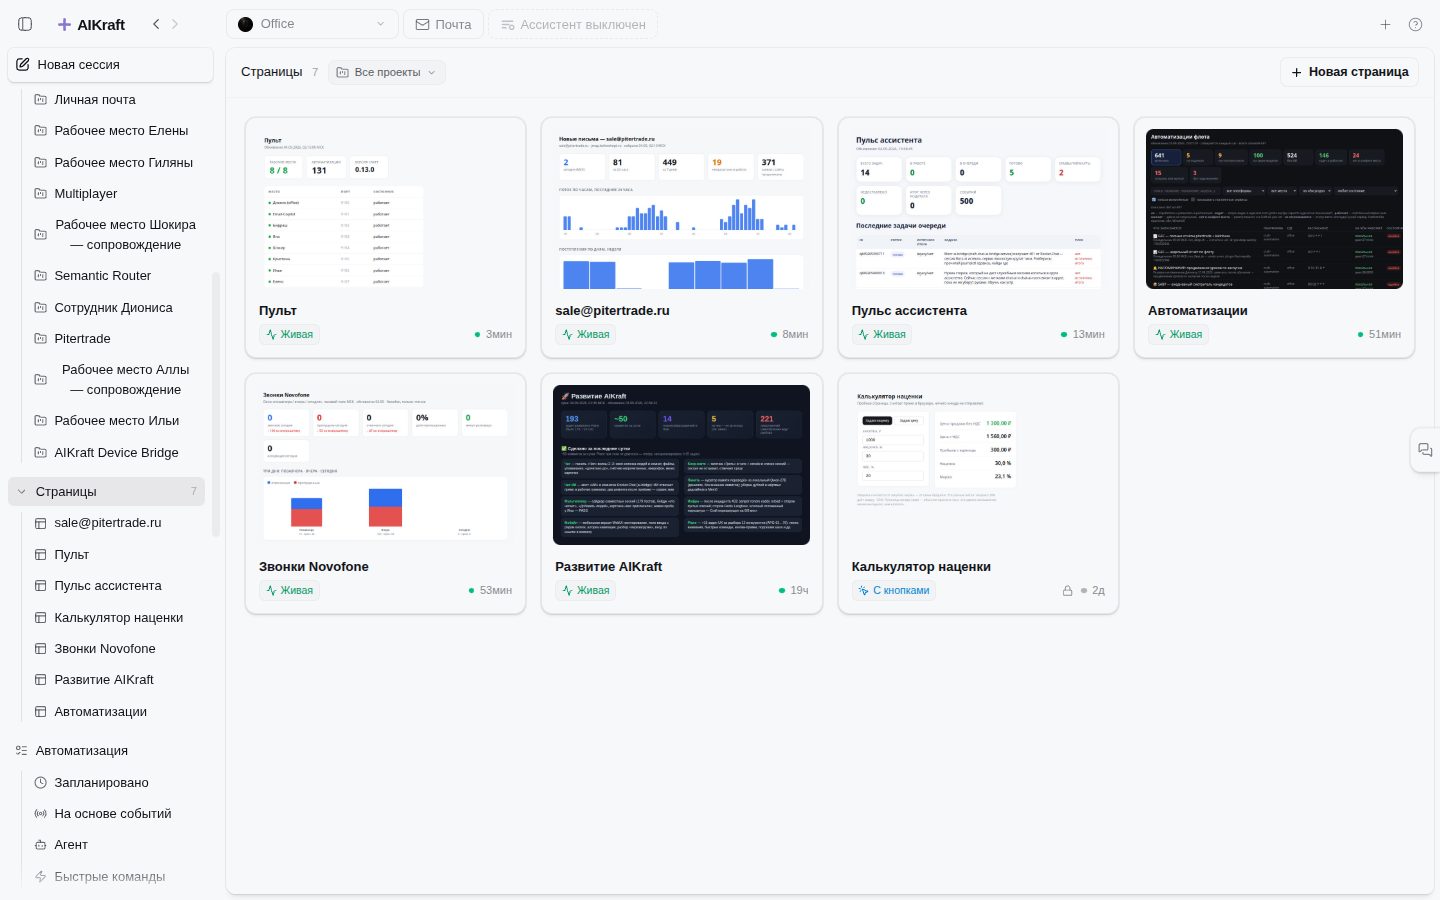Open AIKraft Device Bridge in the sidebar
Image resolution: width=1440 pixels, height=900 pixels.
pyautogui.click(x=116, y=453)
